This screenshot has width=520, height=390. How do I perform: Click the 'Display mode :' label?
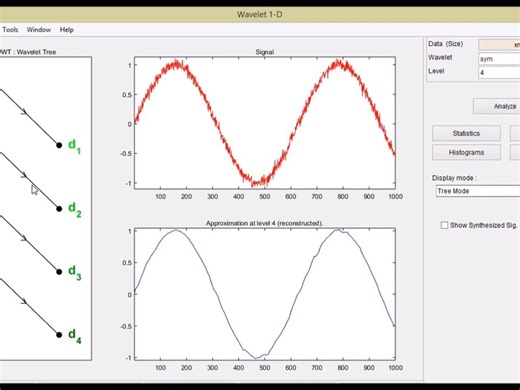(454, 178)
